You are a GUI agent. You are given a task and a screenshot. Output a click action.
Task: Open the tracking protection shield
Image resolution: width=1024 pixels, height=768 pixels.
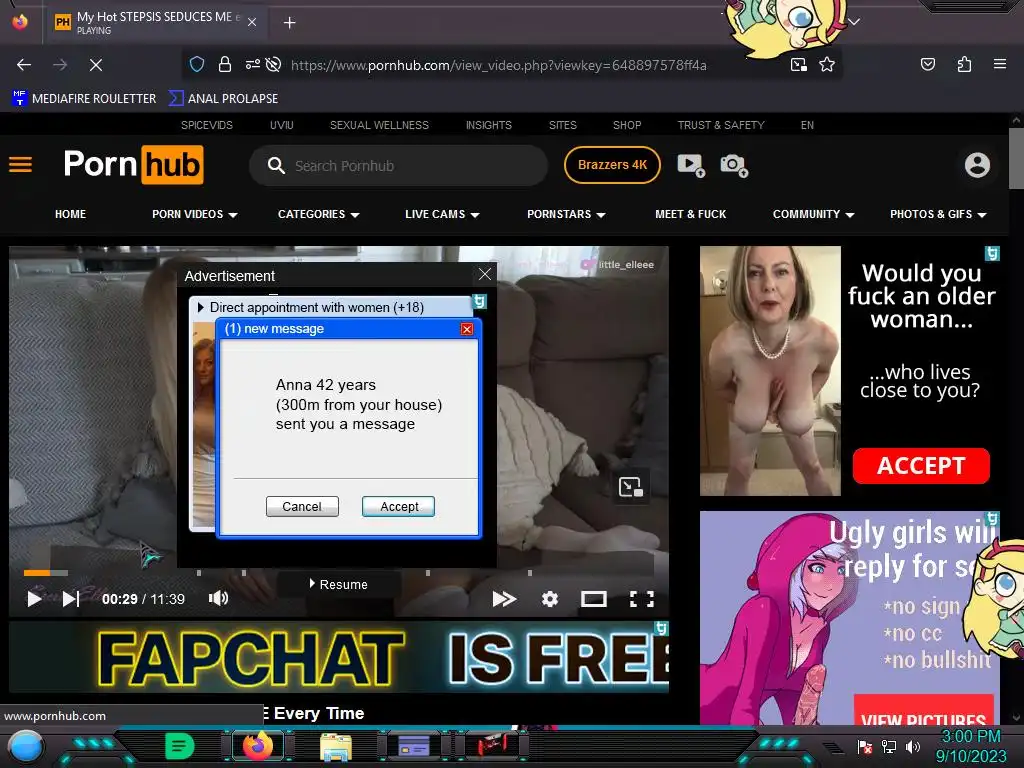(x=197, y=64)
